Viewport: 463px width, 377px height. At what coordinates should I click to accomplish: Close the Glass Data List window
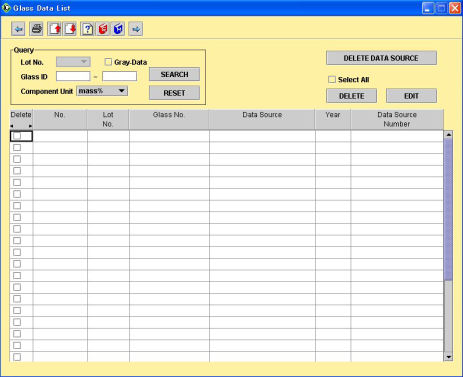tap(455, 8)
